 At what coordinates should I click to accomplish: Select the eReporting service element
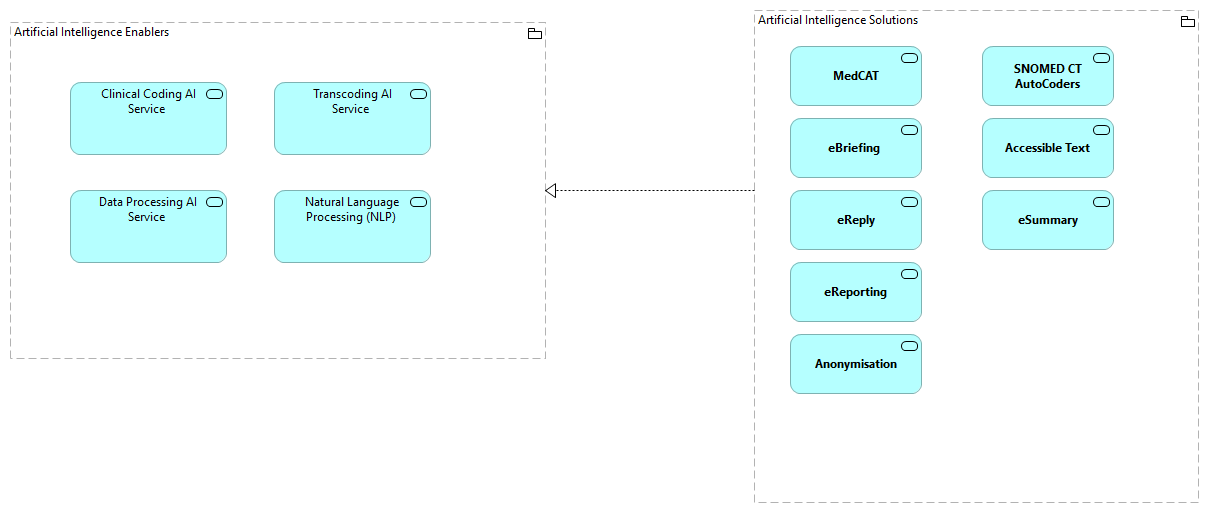(856, 292)
